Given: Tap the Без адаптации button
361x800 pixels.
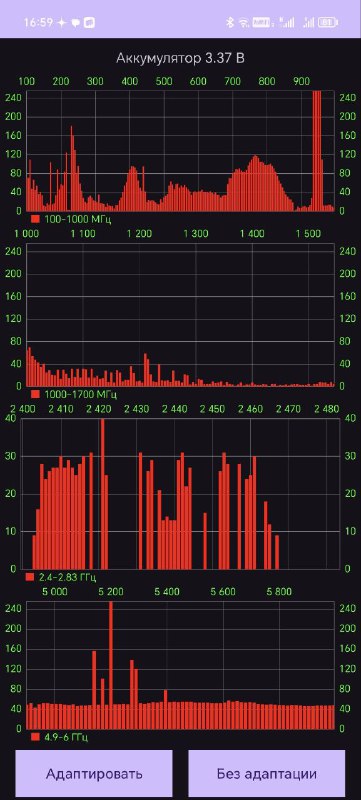Looking at the screenshot, I should (267, 773).
